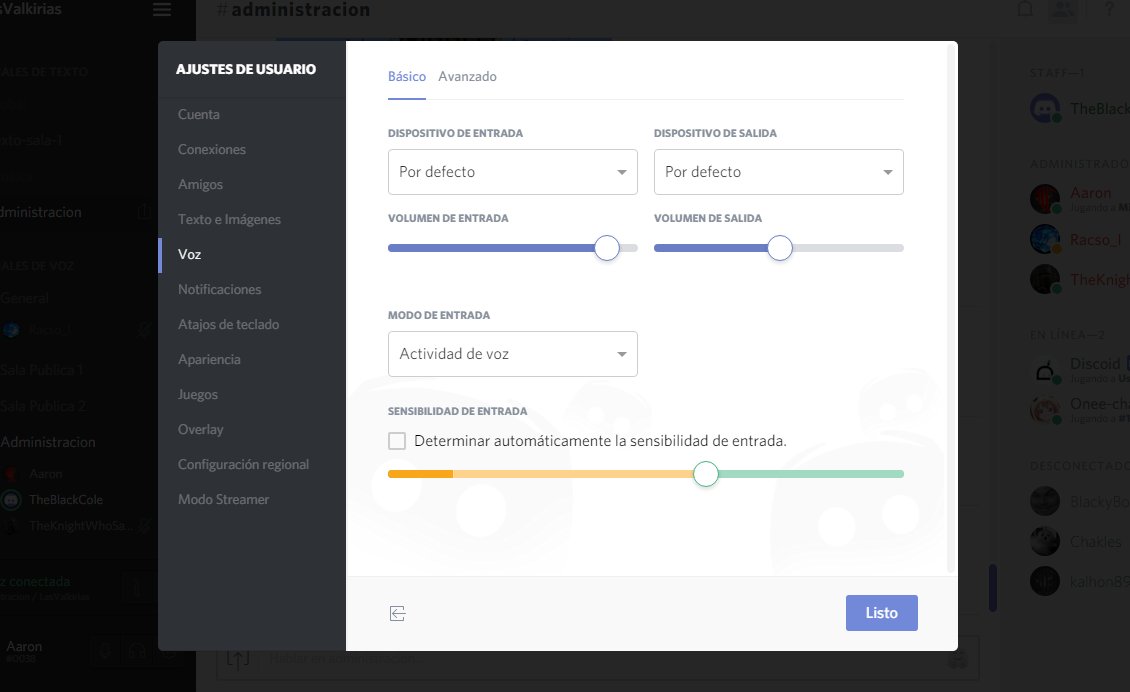Image resolution: width=1130 pixels, height=692 pixels.
Task: Open the Dispositivo de salida dropdown
Action: click(778, 172)
